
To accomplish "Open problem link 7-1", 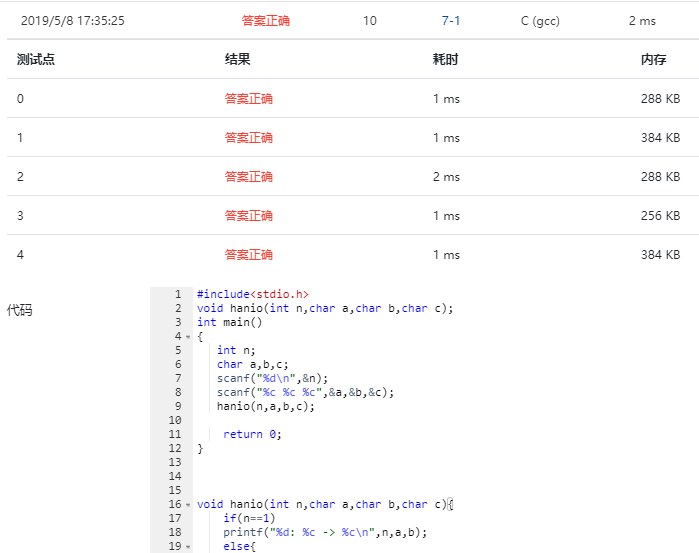I will [450, 21].
